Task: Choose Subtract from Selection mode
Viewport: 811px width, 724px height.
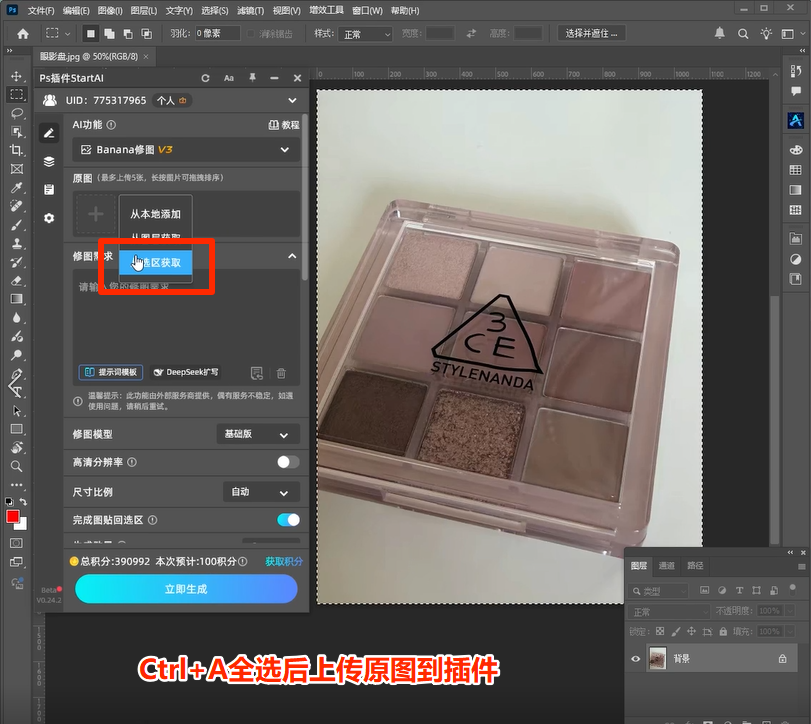Action: pyautogui.click(x=128, y=34)
